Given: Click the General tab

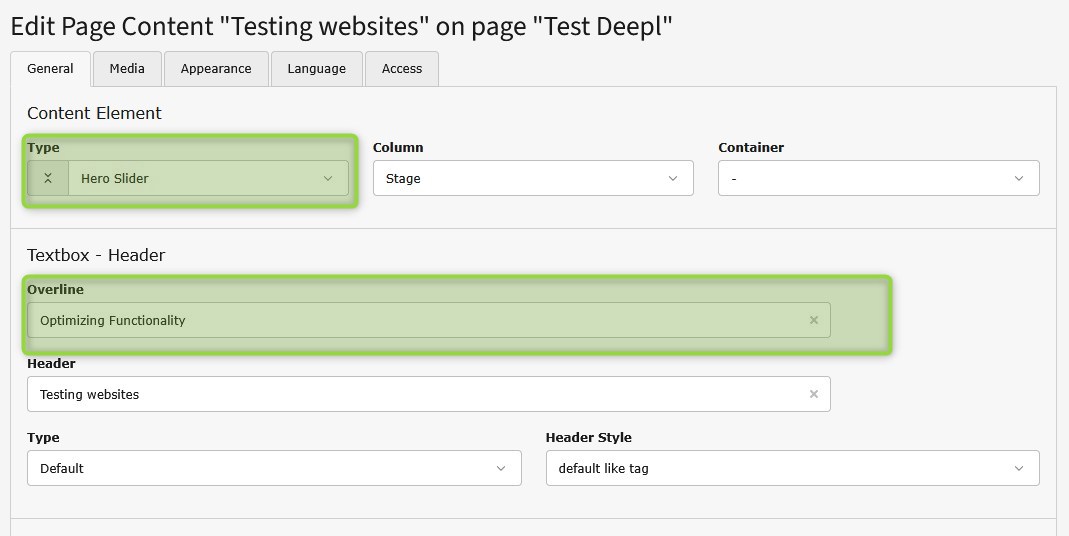Looking at the screenshot, I should (x=50, y=69).
